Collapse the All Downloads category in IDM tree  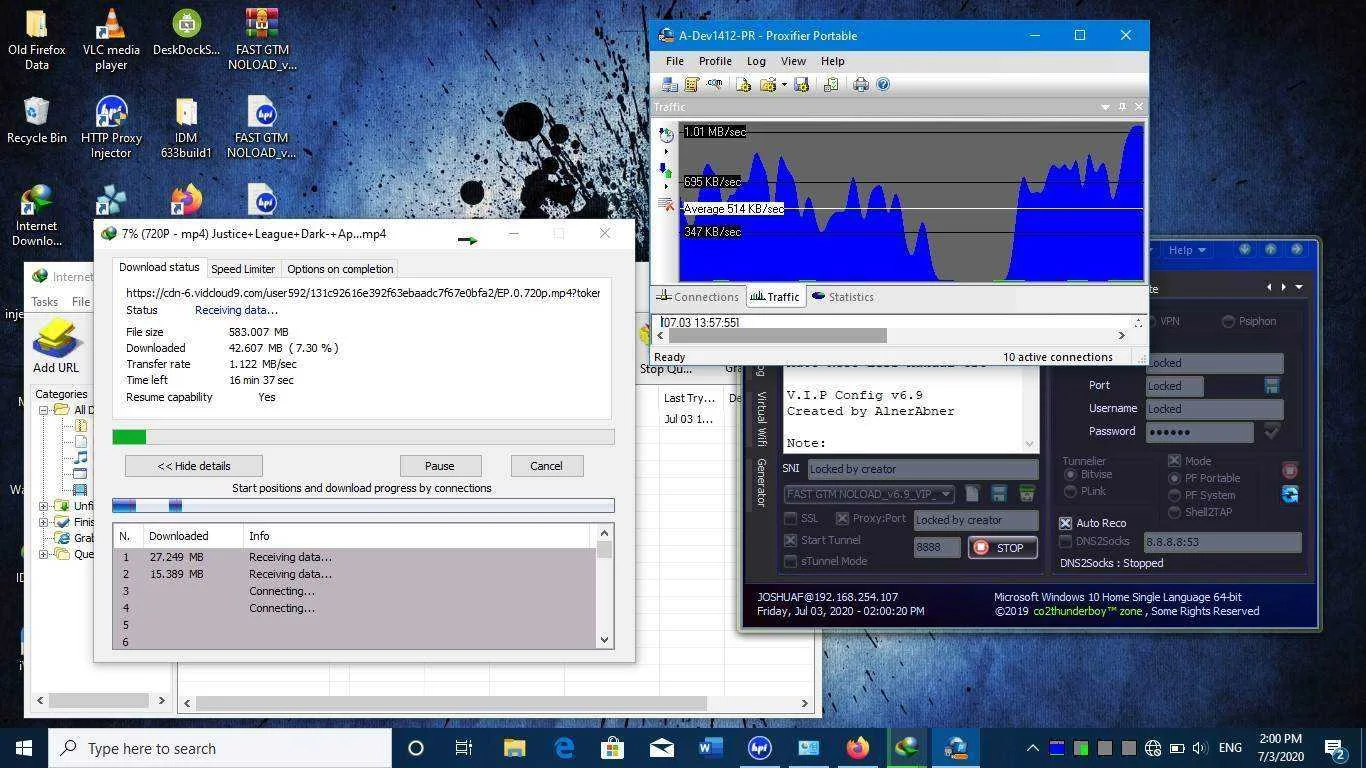43,410
